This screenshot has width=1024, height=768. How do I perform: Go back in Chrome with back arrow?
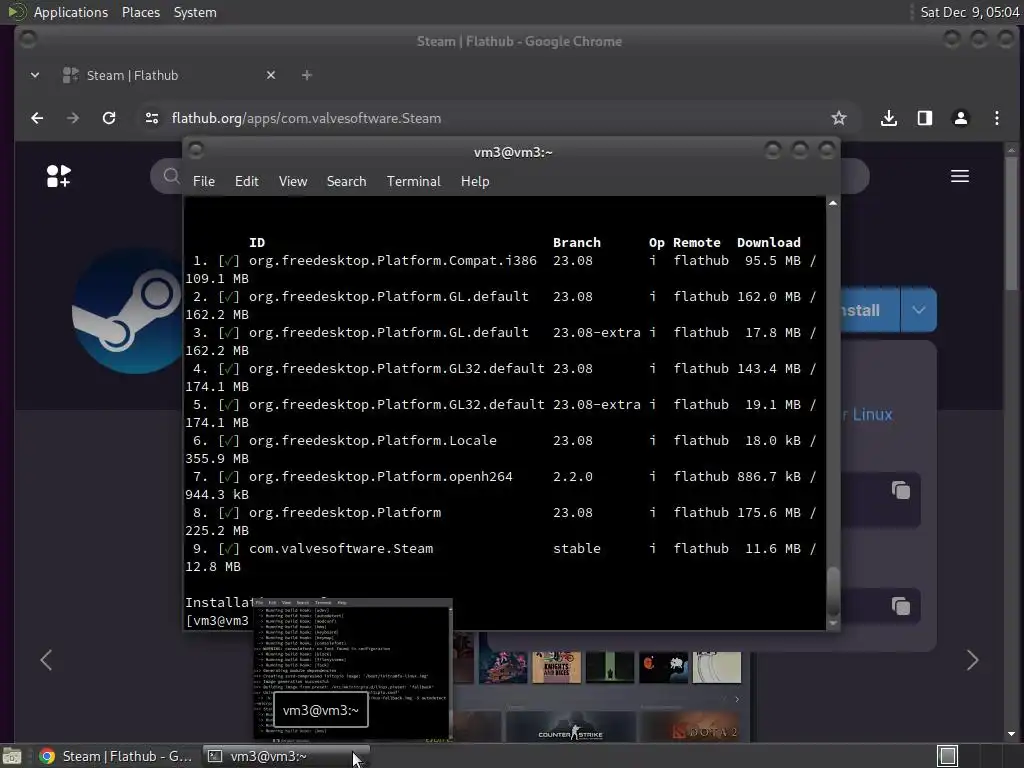37,118
